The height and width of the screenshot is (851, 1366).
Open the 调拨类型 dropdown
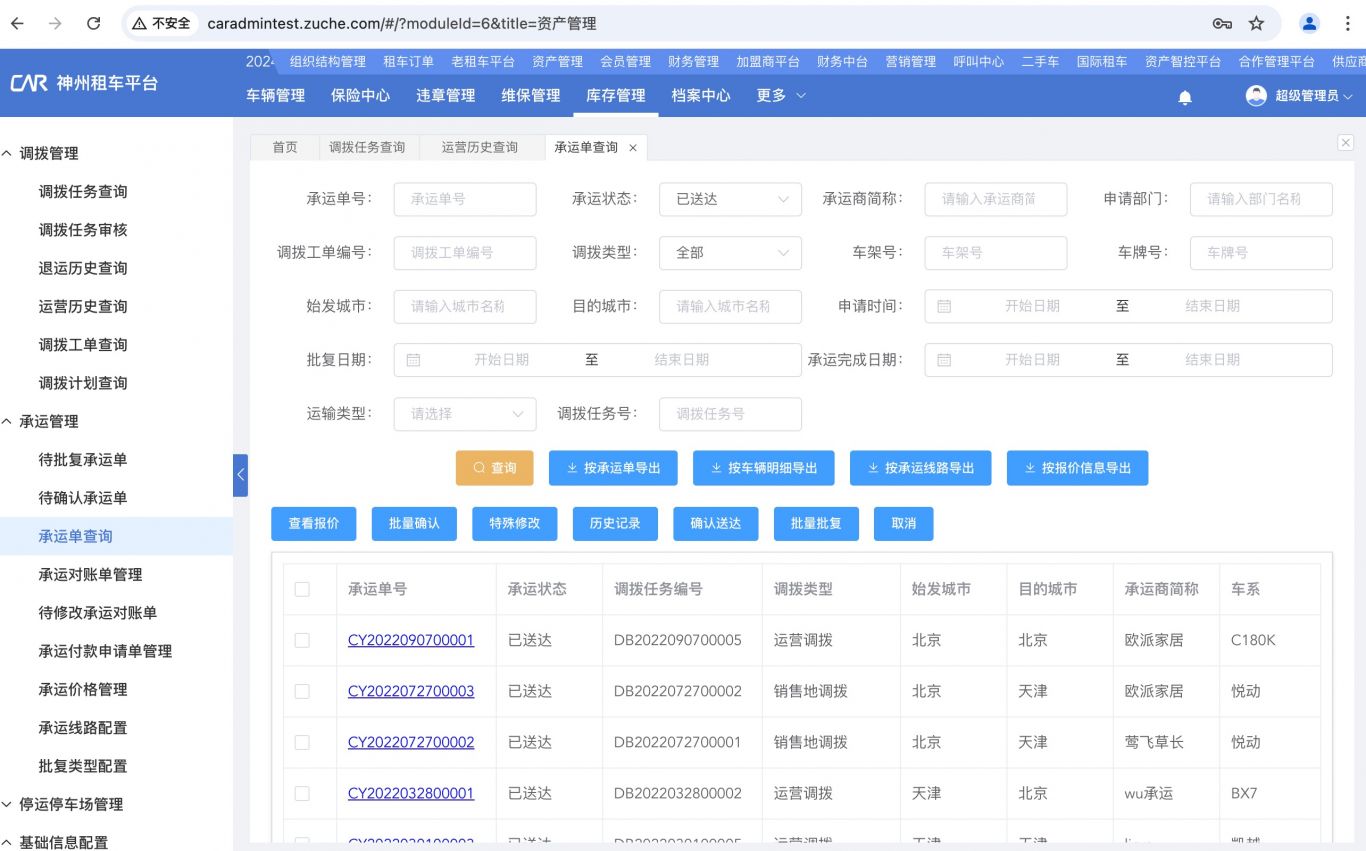coord(730,253)
